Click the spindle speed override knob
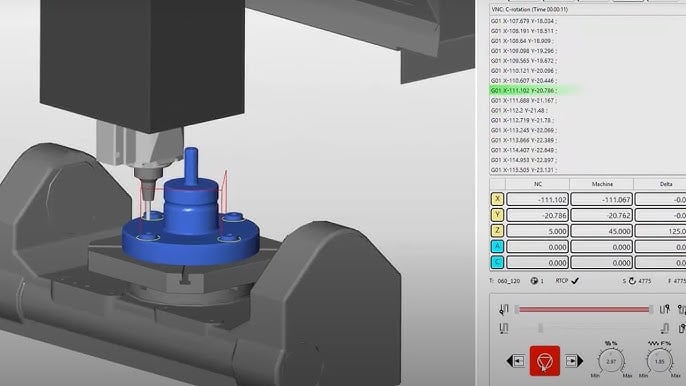The height and width of the screenshot is (386, 686). [x=611, y=361]
